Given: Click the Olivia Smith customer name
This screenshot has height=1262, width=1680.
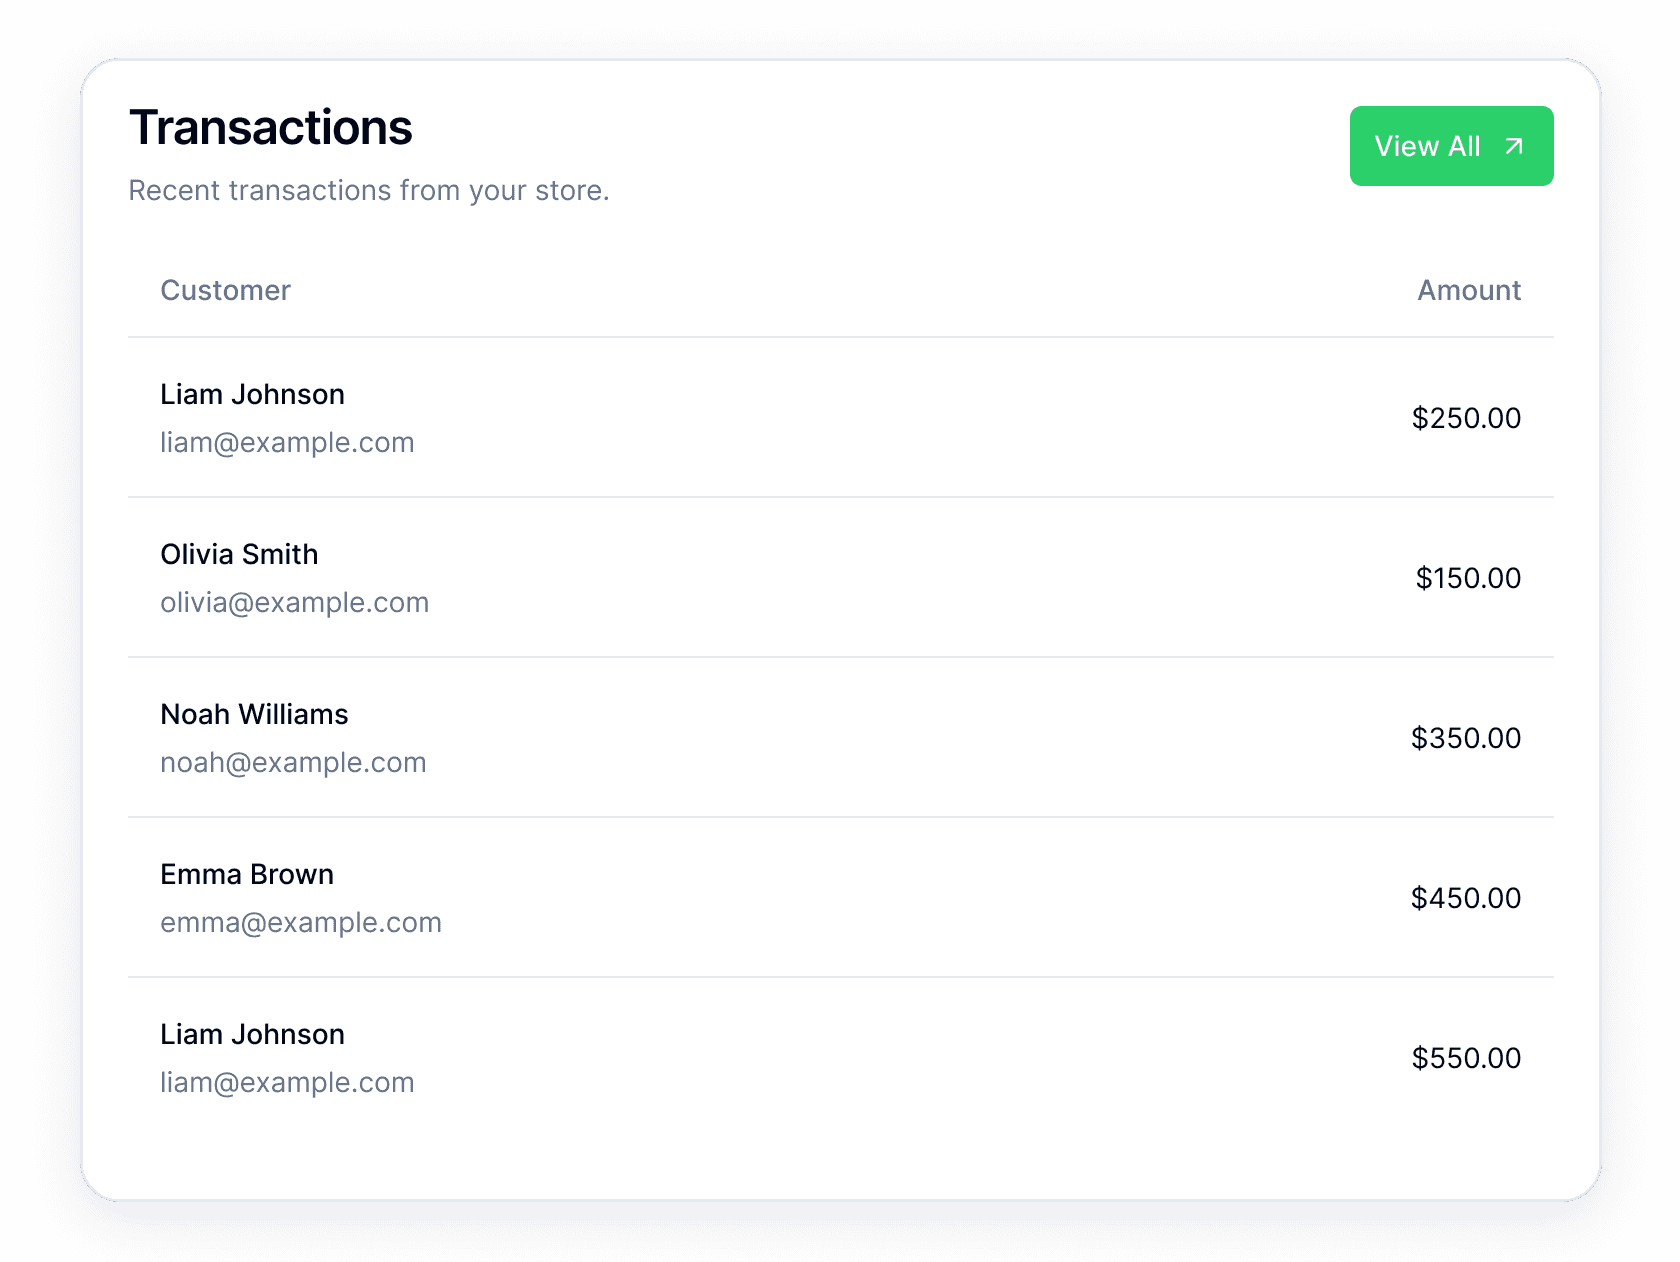Looking at the screenshot, I should point(239,554).
